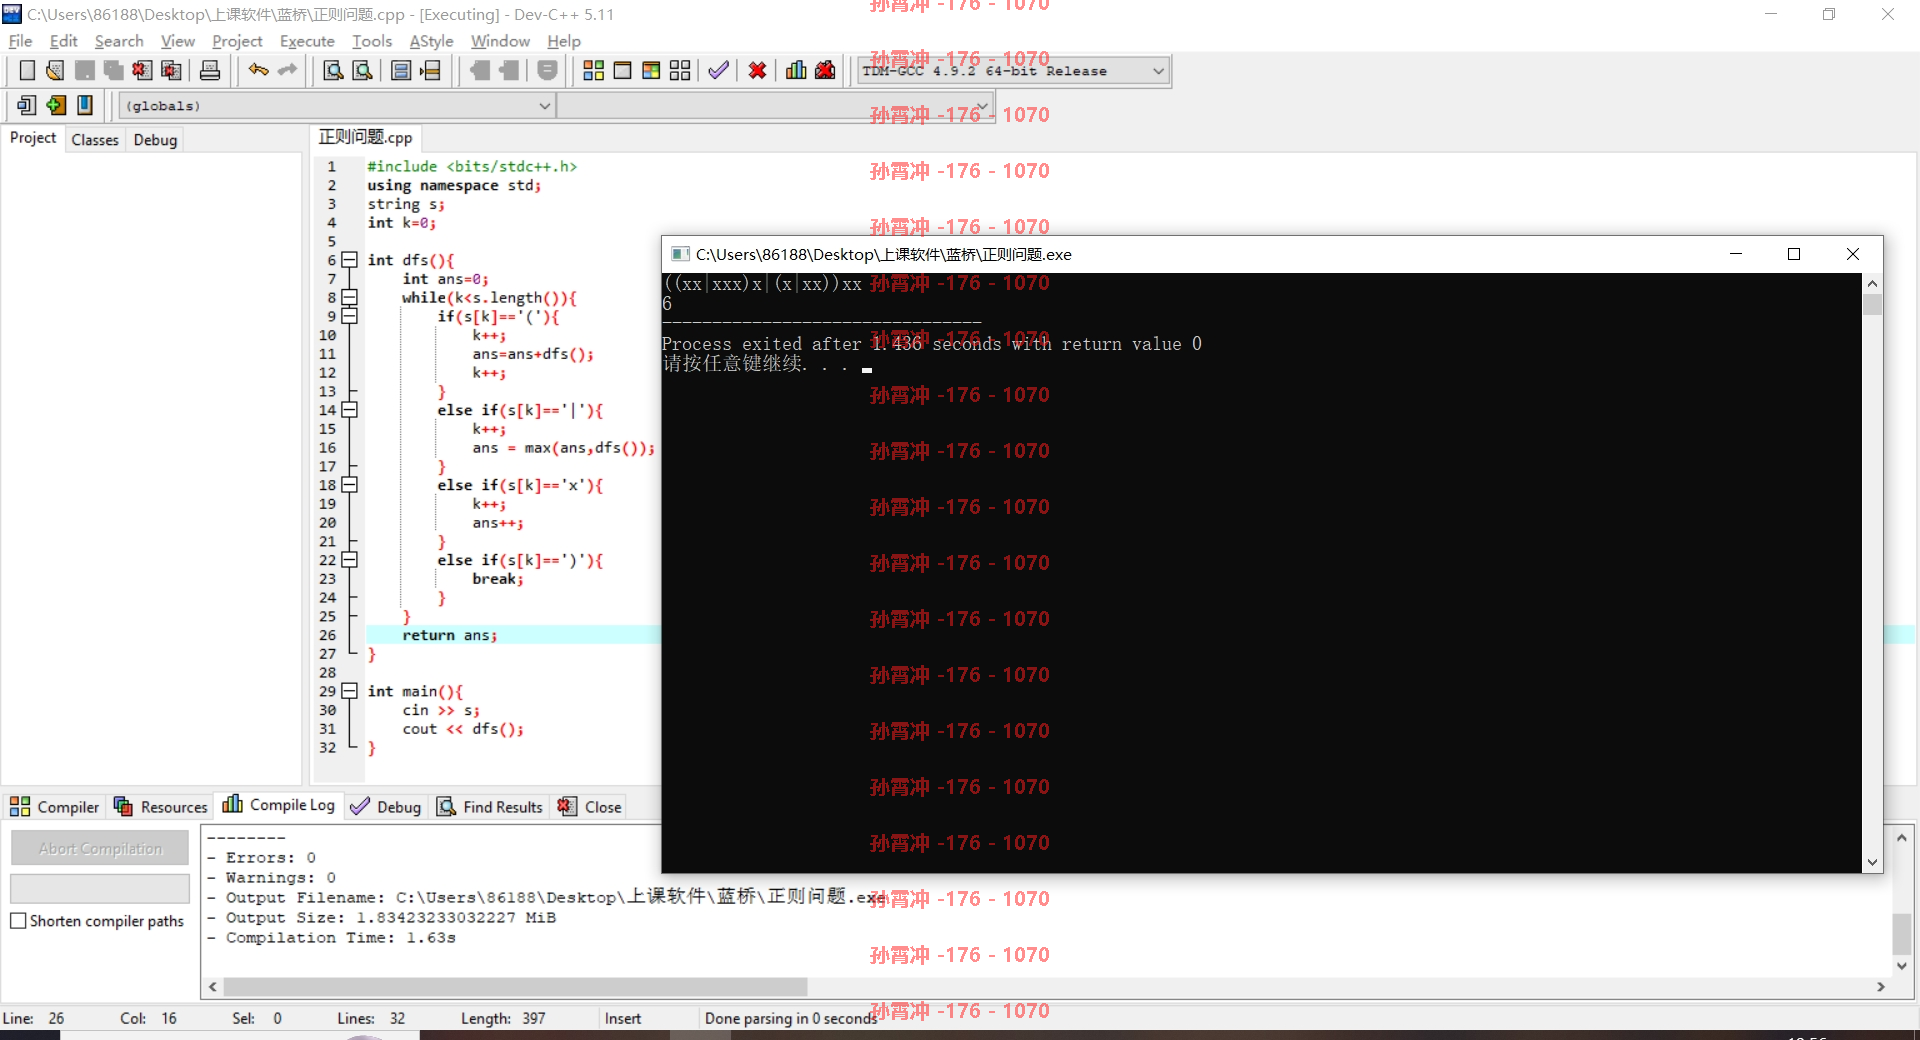Click the Abort Compilation button
The height and width of the screenshot is (1040, 1920).
[100, 848]
